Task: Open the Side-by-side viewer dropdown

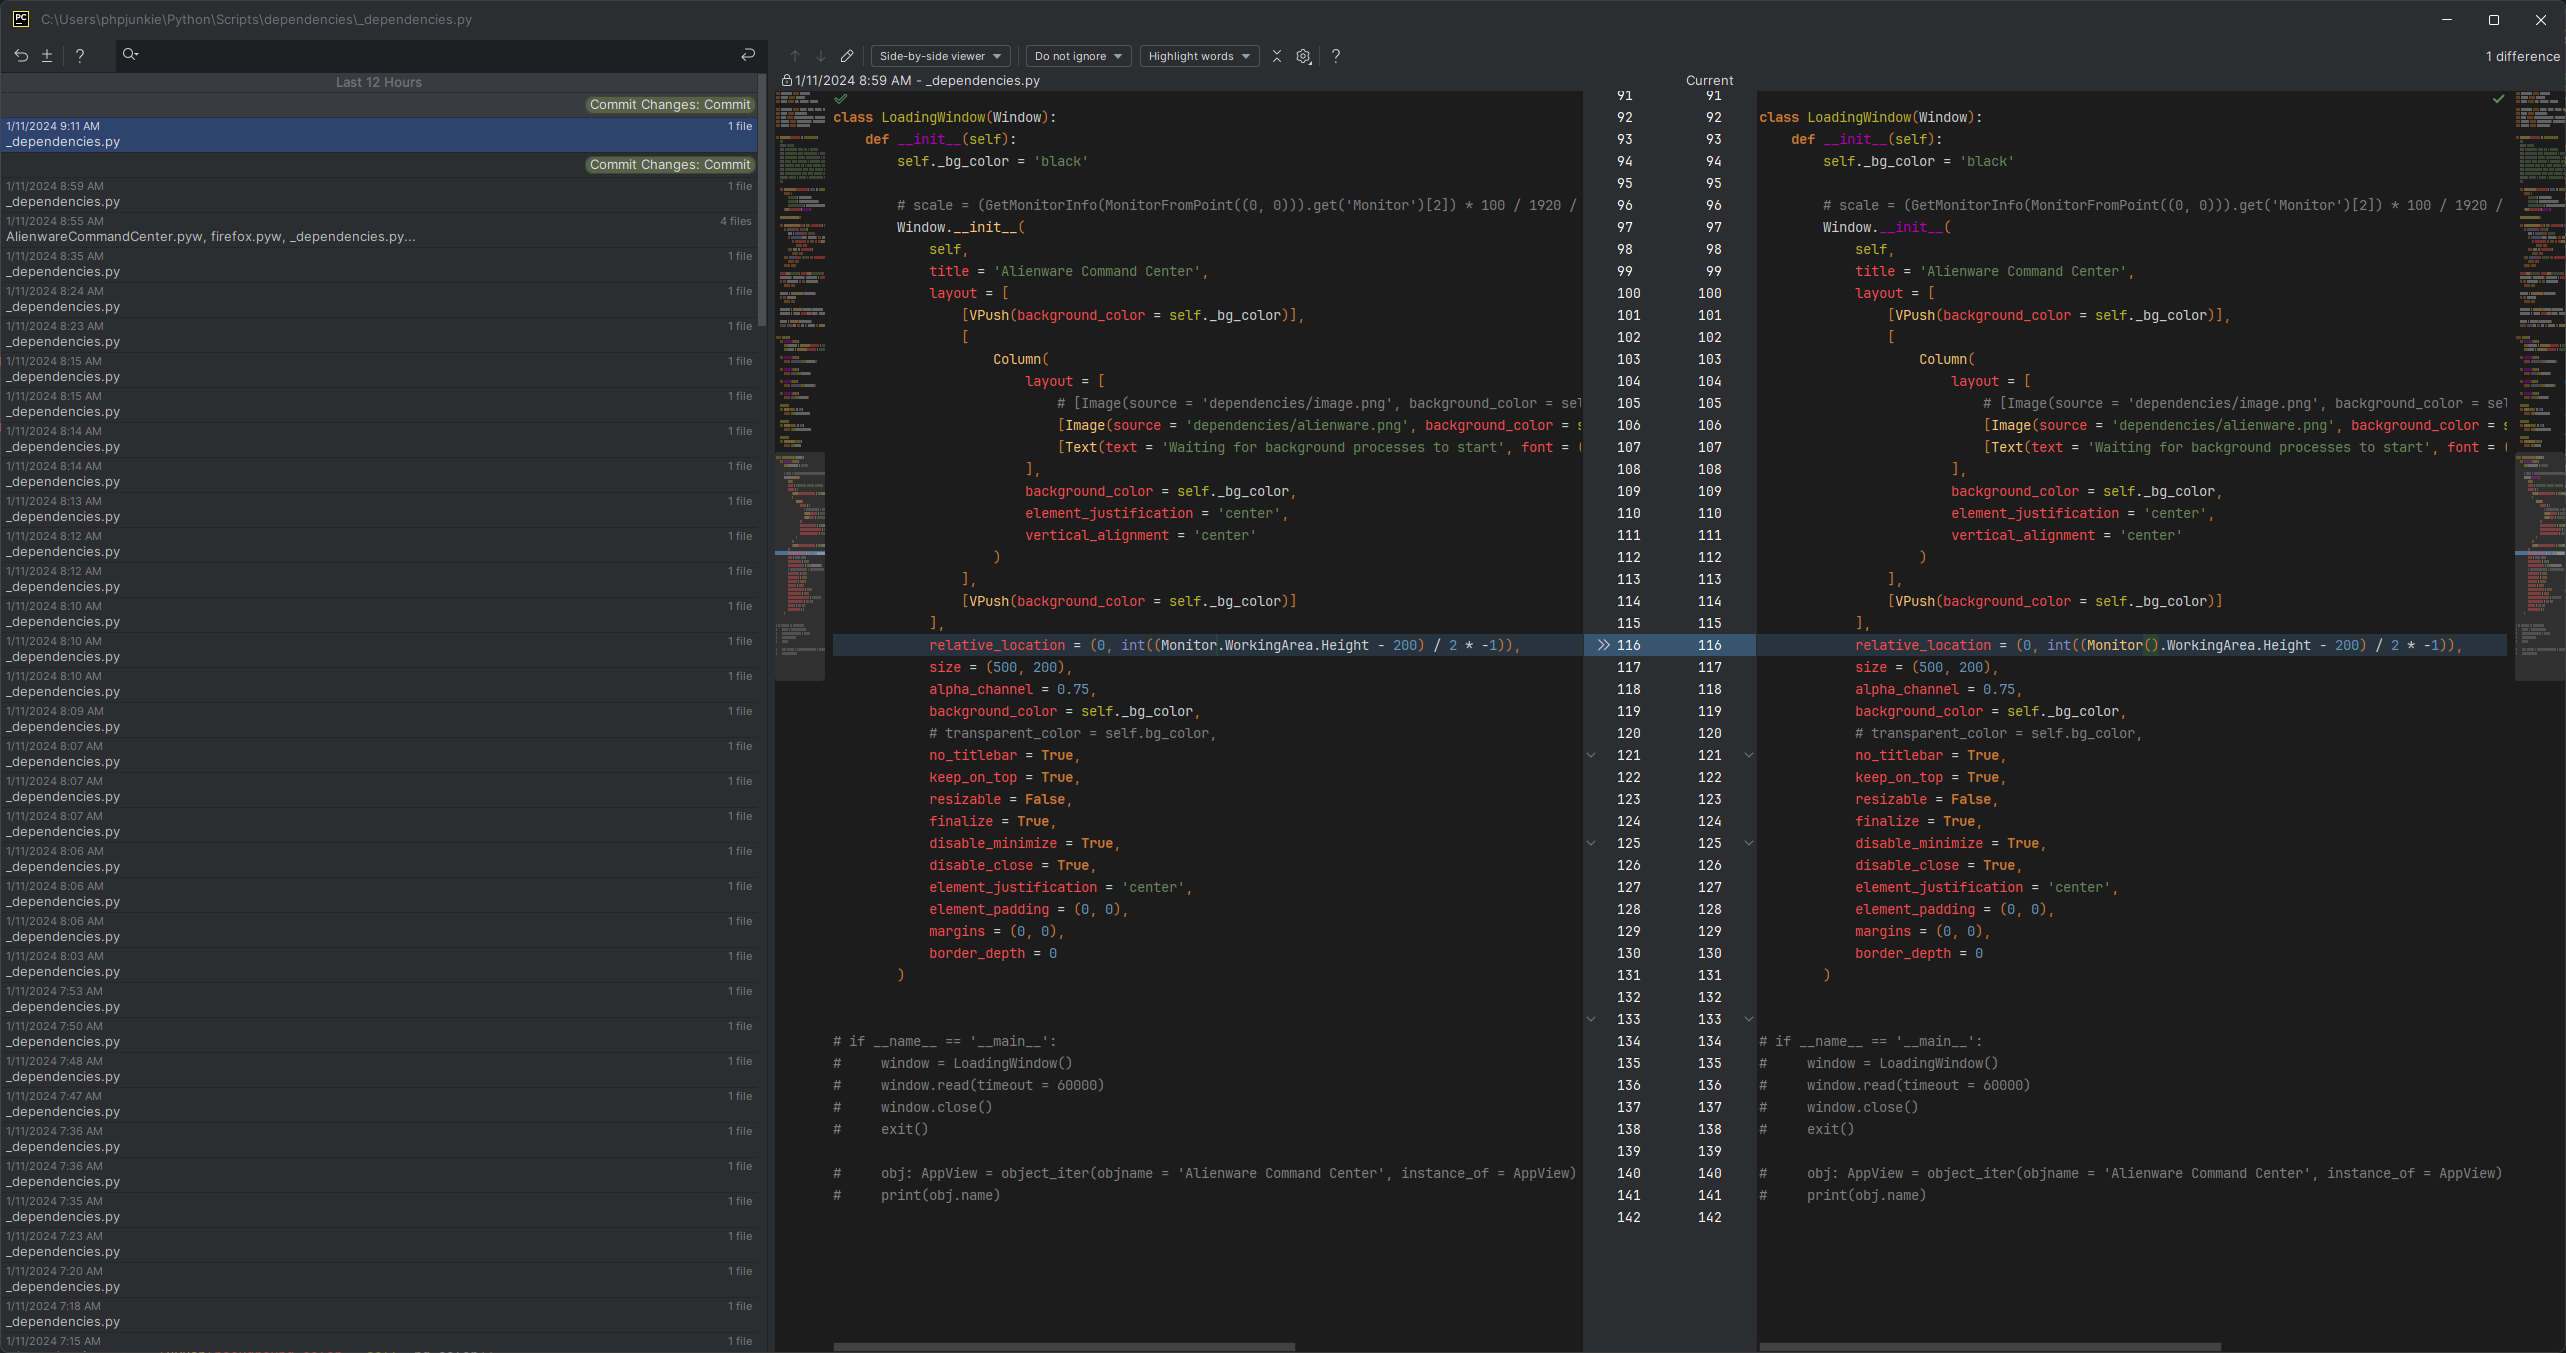Action: pos(940,56)
